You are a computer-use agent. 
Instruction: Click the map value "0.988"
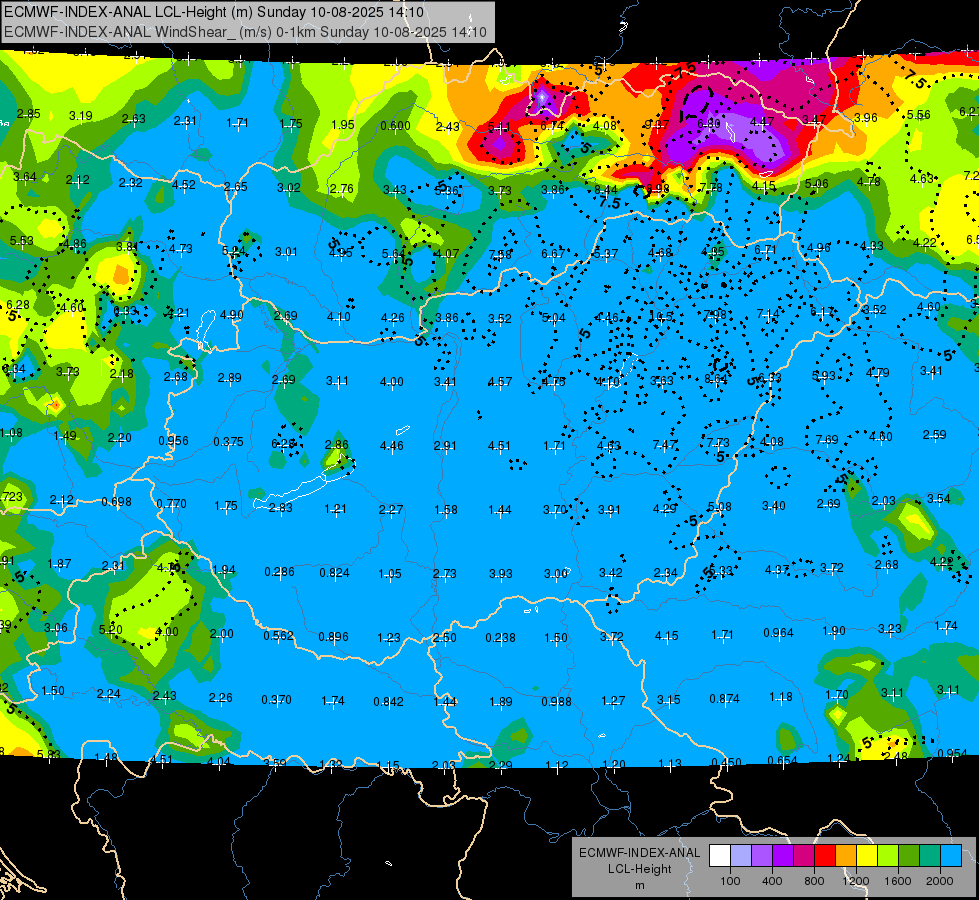556,701
